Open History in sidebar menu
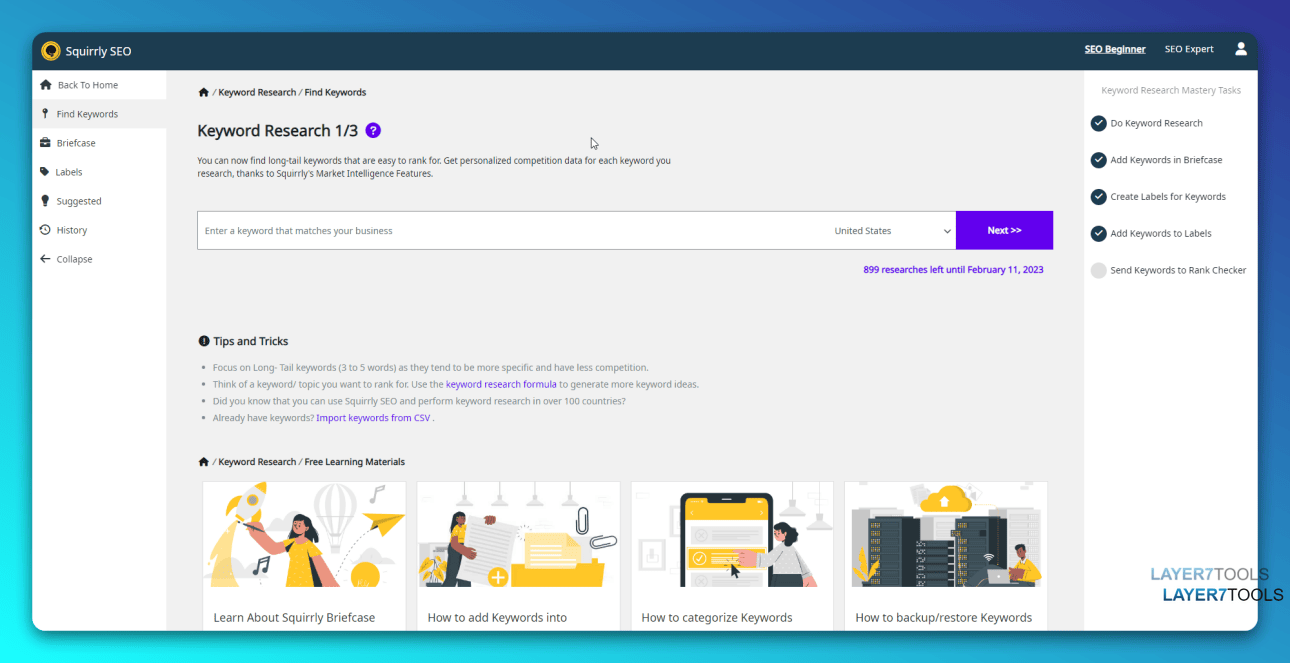1290x663 pixels. [x=99, y=230]
